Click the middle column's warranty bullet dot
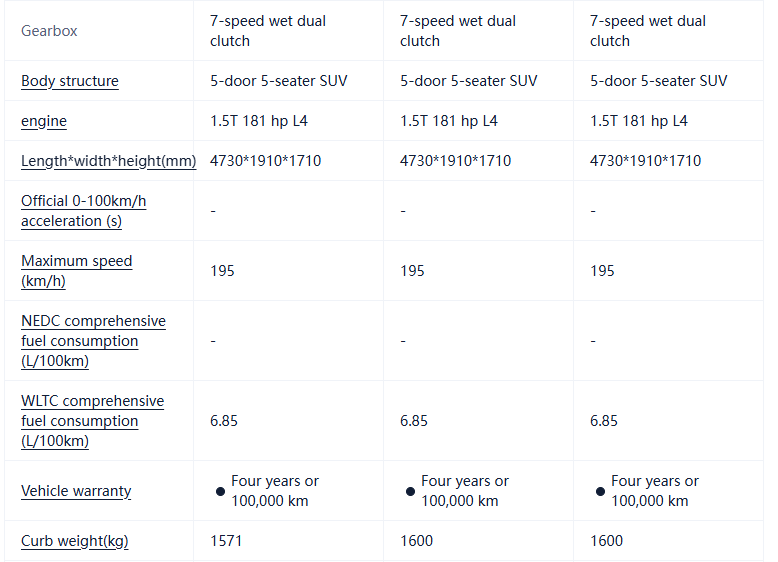The width and height of the screenshot is (778, 562). point(410,491)
